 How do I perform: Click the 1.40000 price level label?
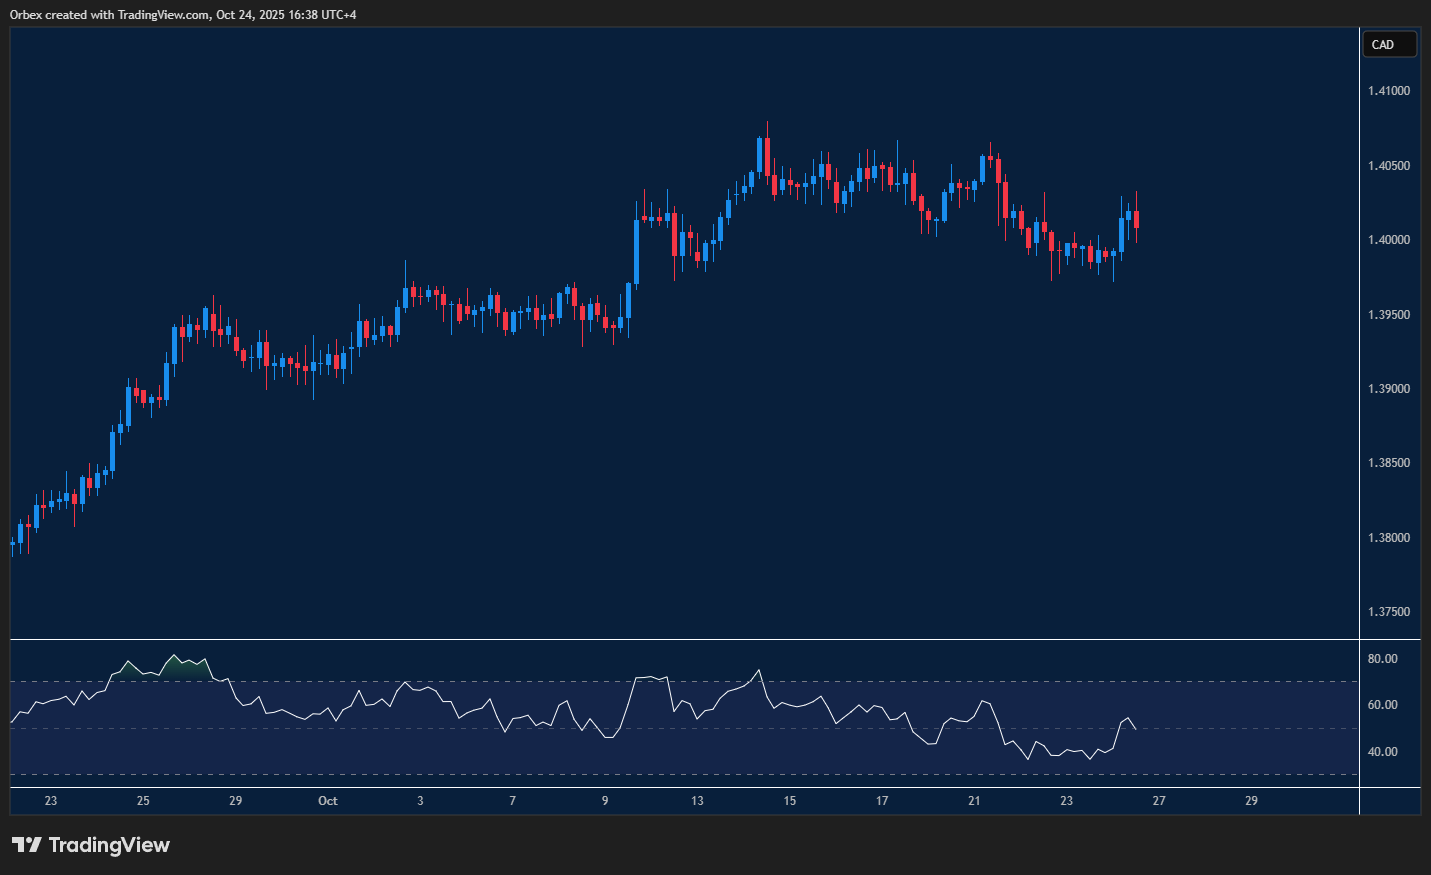point(1389,240)
